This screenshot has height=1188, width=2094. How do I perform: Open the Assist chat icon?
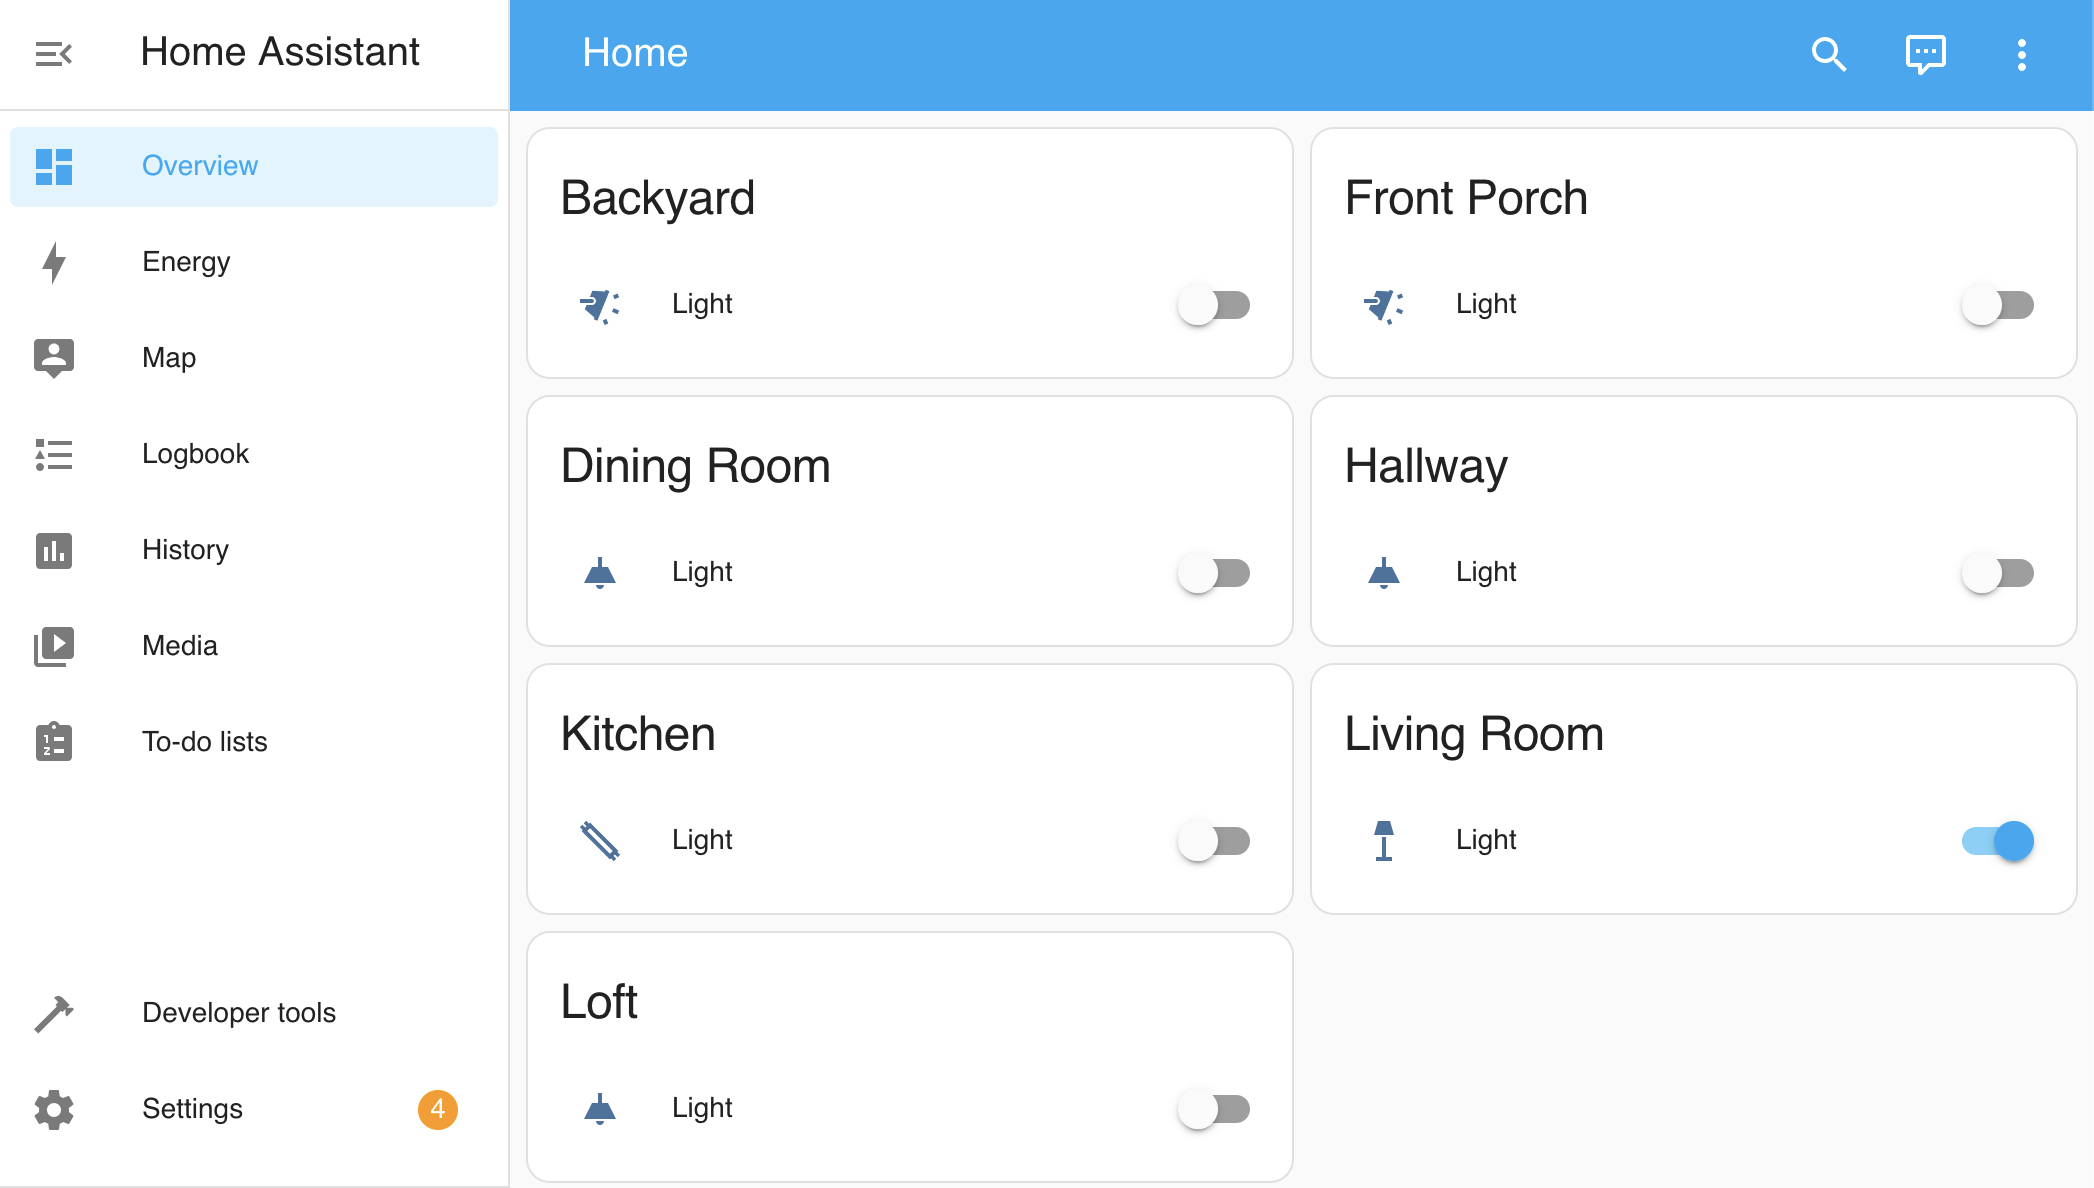pos(1925,54)
